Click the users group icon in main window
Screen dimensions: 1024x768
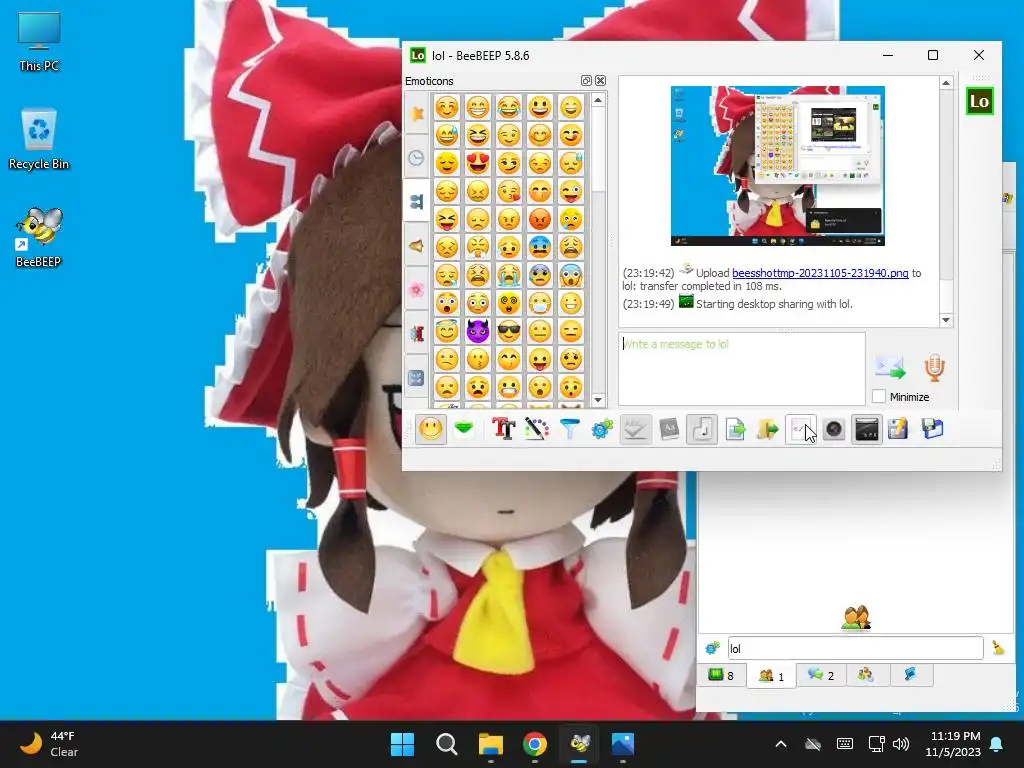(x=856, y=618)
